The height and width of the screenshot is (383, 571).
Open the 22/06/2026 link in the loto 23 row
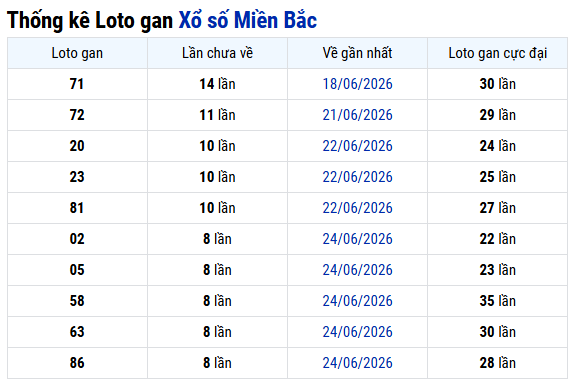pos(357,177)
